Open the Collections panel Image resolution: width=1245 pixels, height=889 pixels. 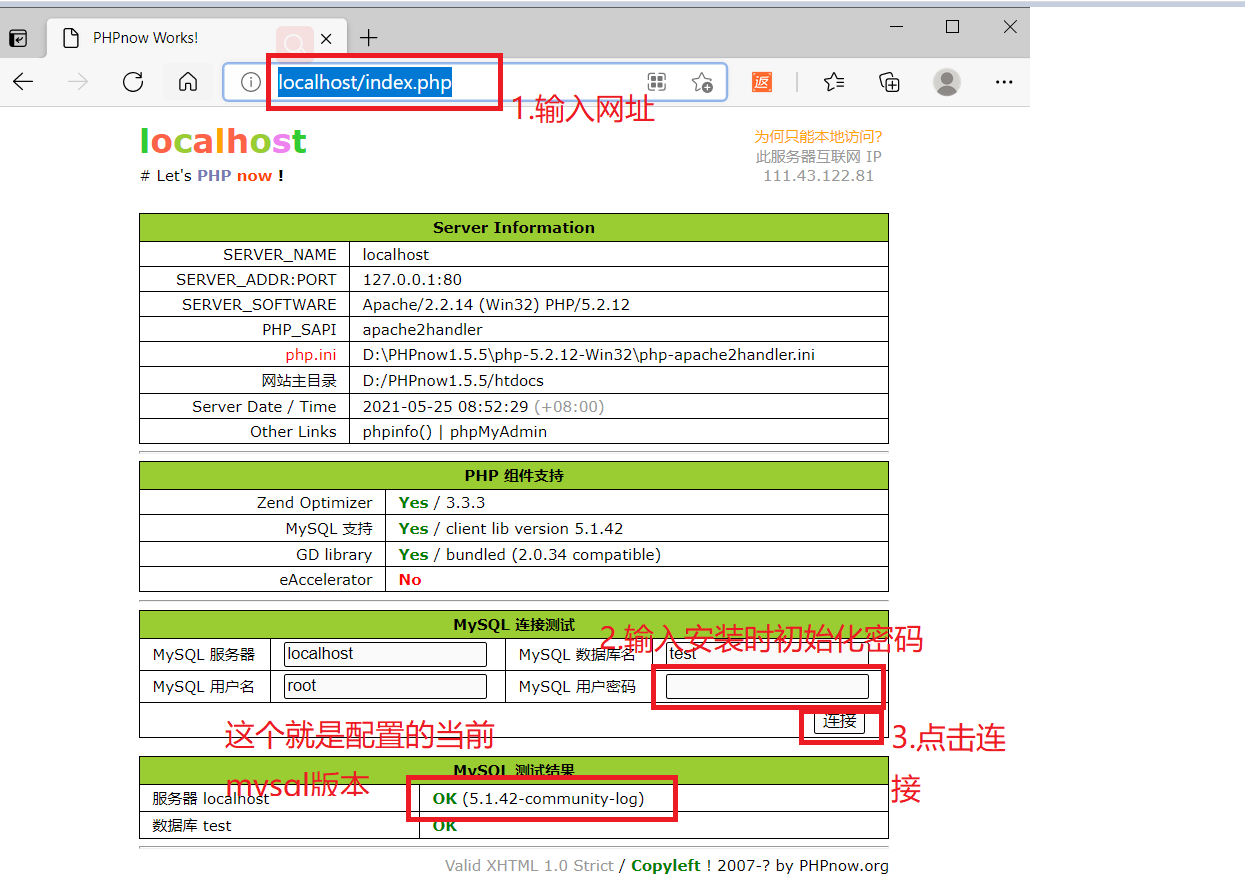(x=889, y=82)
